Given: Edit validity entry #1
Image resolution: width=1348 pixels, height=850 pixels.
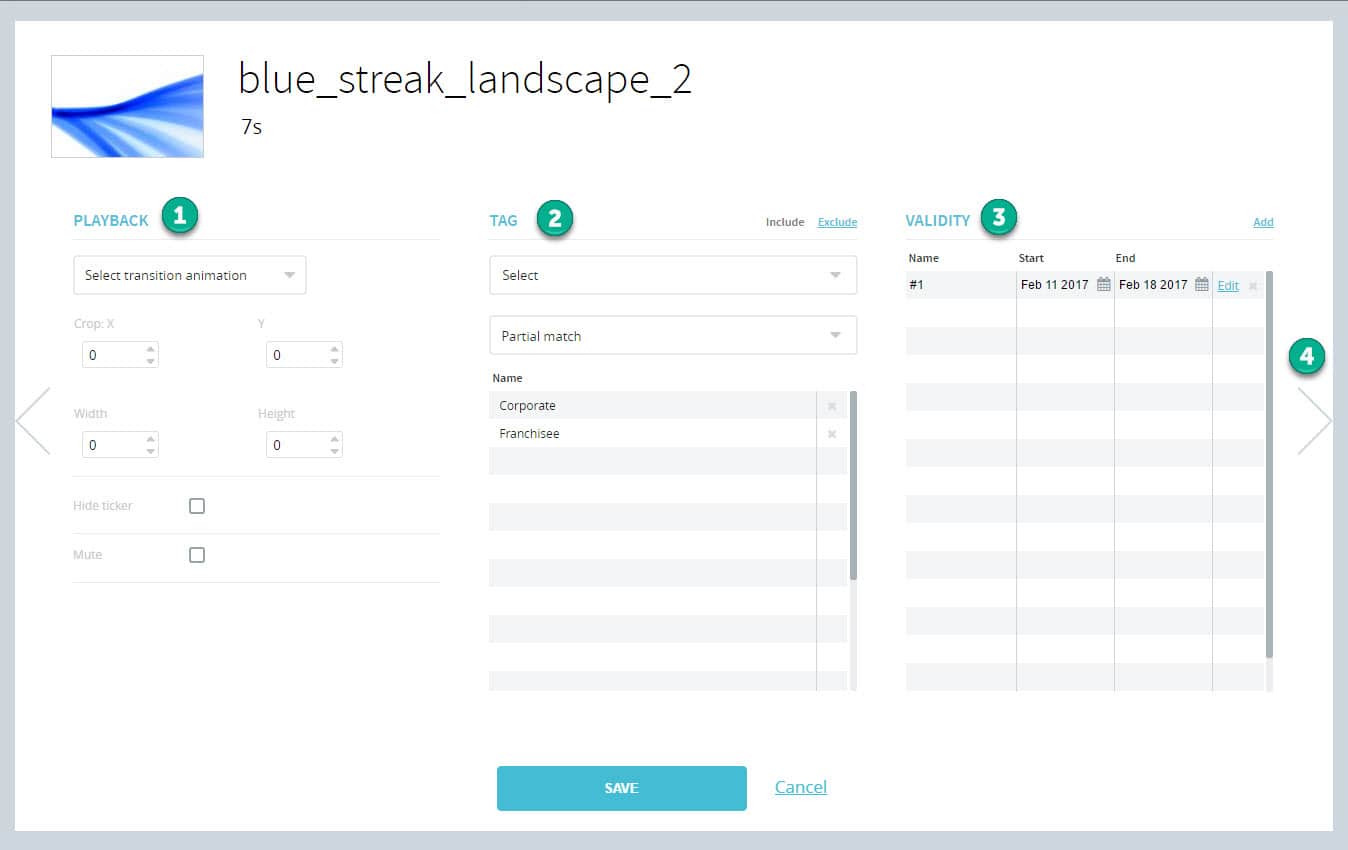Looking at the screenshot, I should tap(1228, 286).
